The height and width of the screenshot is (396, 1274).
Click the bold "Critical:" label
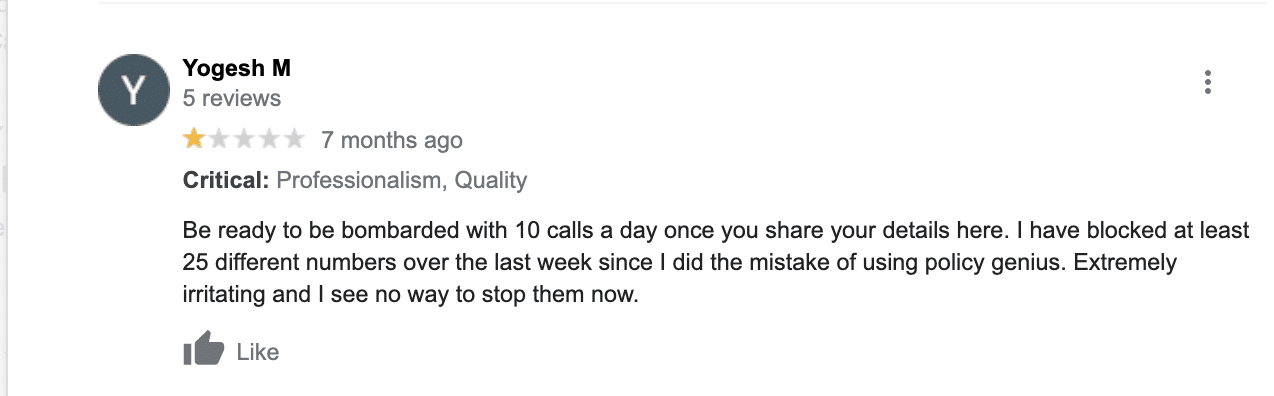click(226, 181)
